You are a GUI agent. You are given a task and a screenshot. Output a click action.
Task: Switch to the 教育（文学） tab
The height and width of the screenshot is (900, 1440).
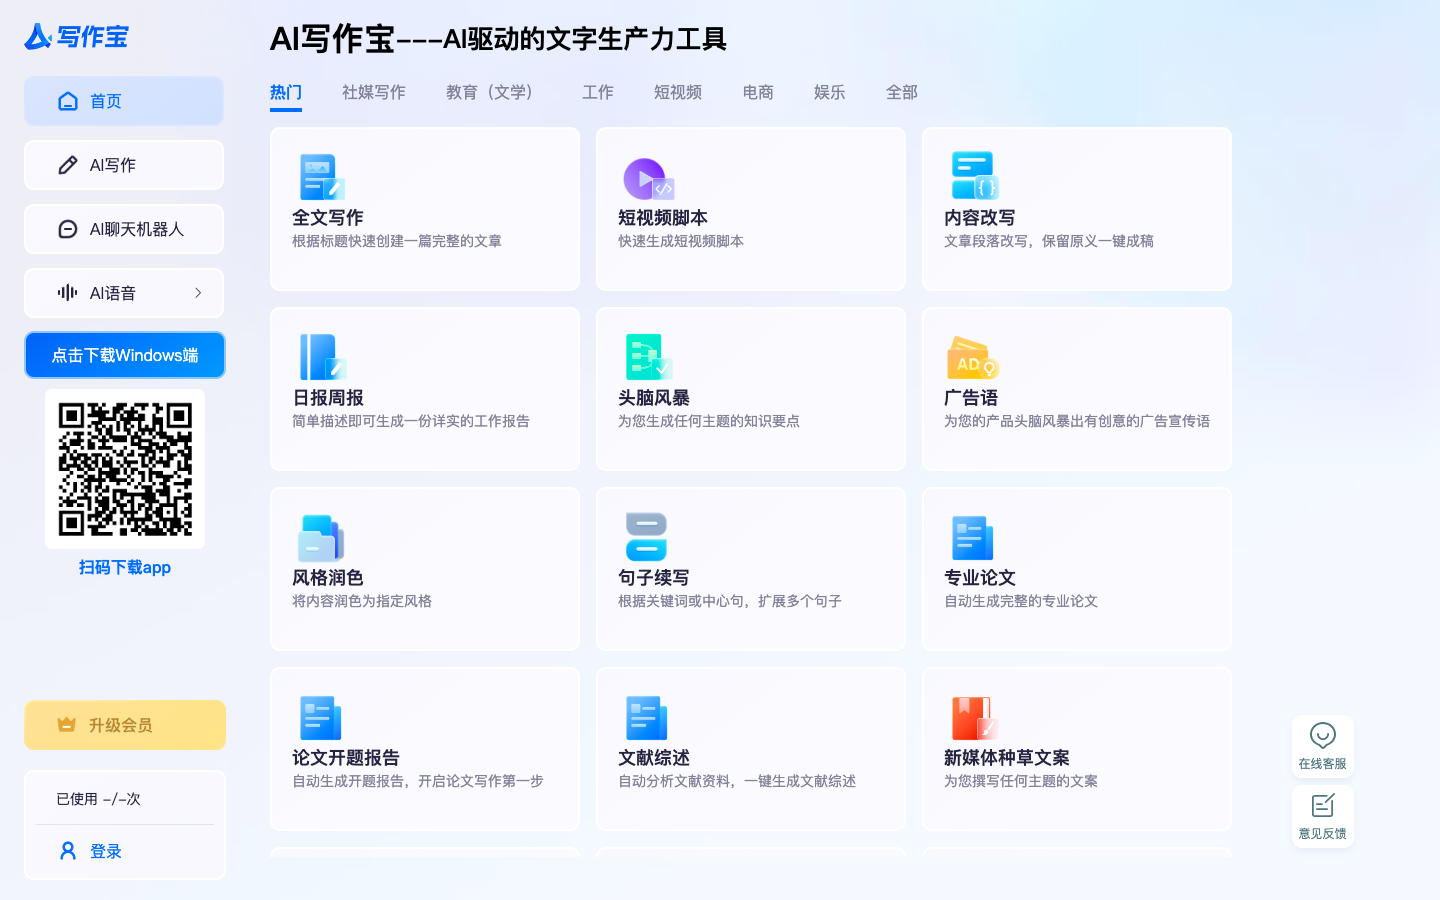click(494, 92)
